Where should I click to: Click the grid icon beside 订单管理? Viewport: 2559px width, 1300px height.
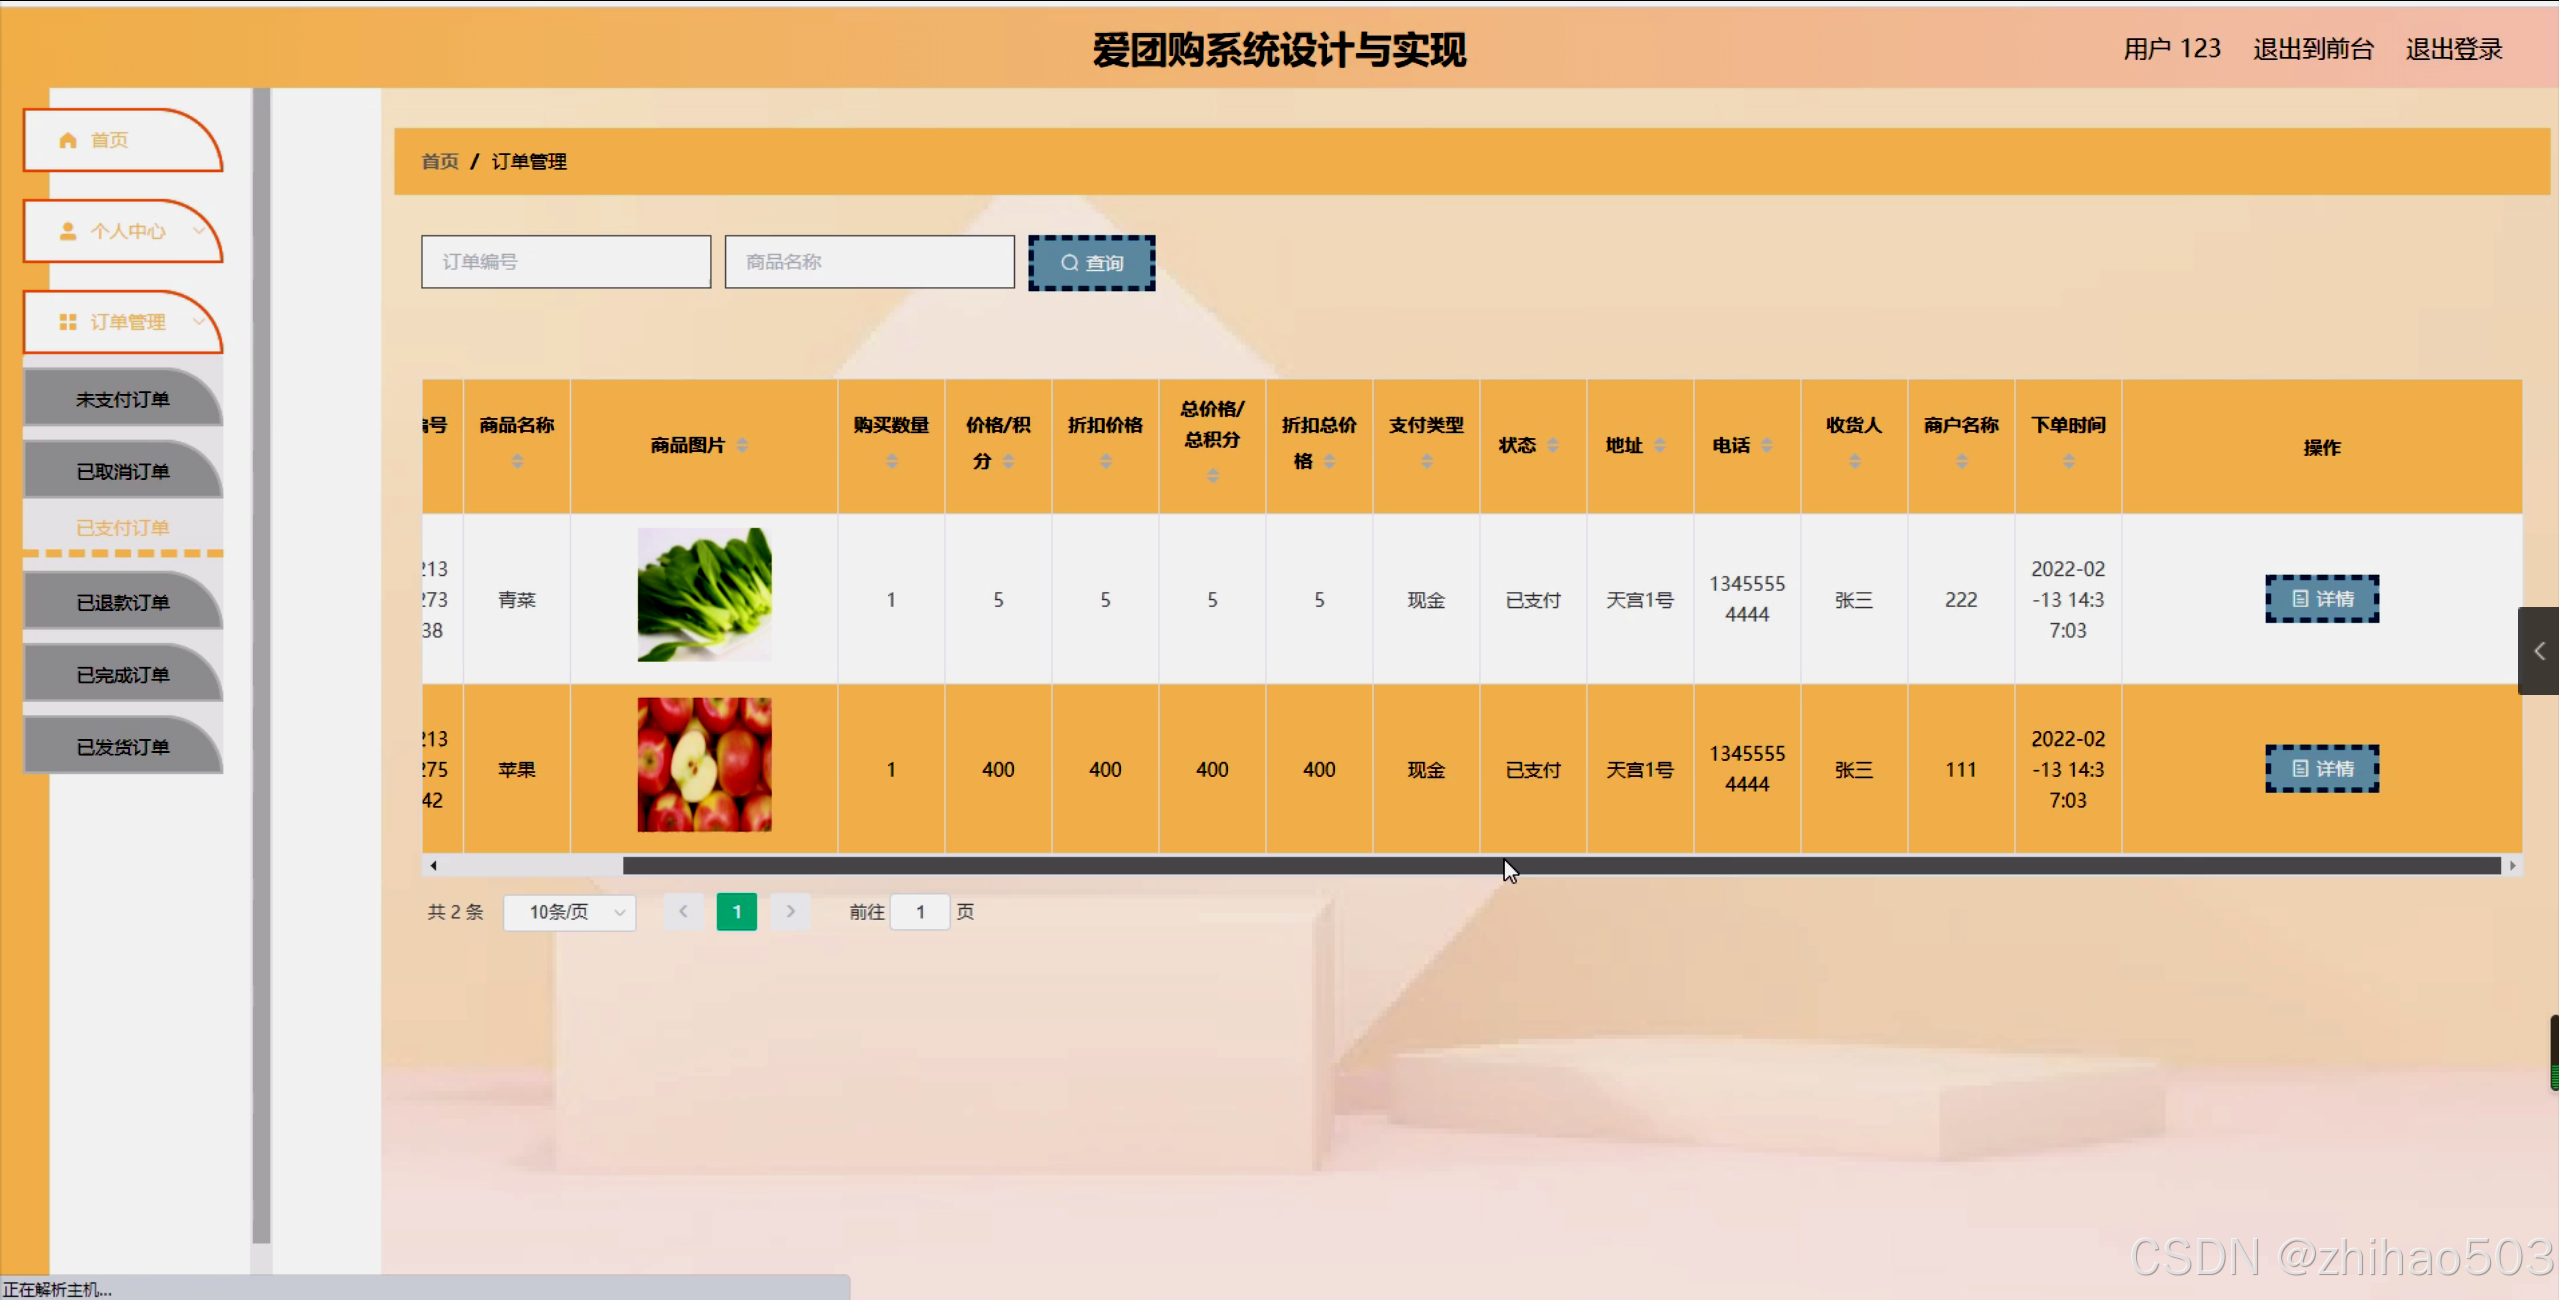pyautogui.click(x=68, y=322)
